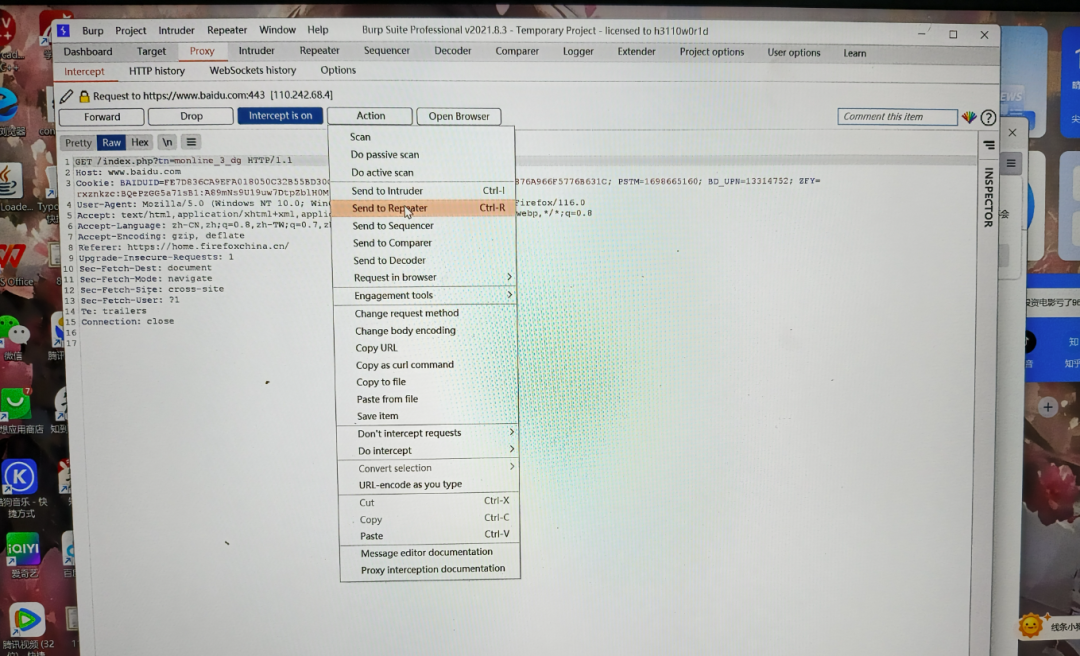Viewport: 1080px width, 656px height.
Task: Choose Copy URL
Action: [x=426, y=348]
